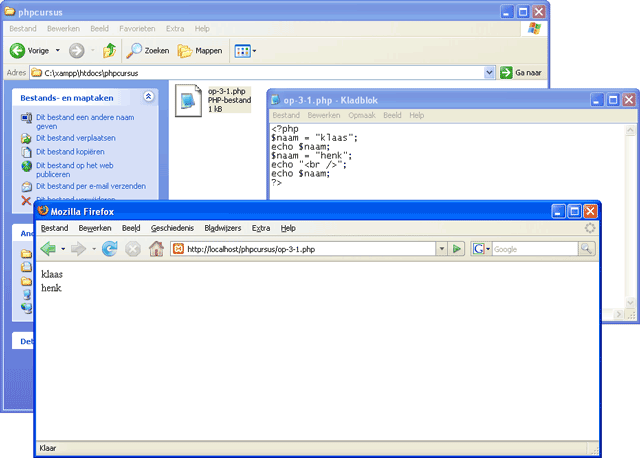Click the Explorer forward arrow icon
The width and height of the screenshot is (640, 458).
(x=76, y=51)
